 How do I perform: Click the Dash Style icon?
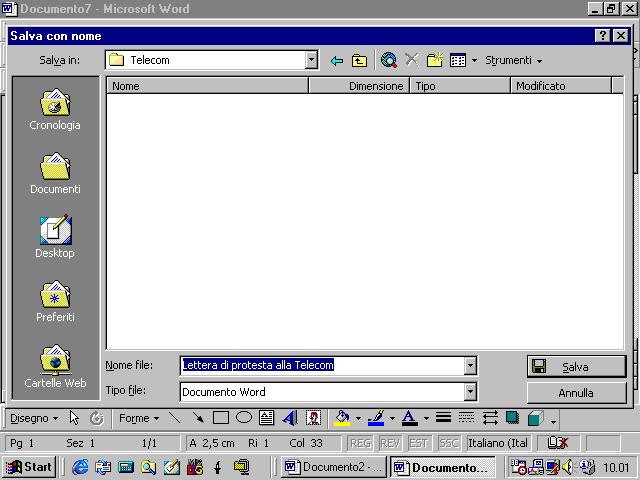467,418
